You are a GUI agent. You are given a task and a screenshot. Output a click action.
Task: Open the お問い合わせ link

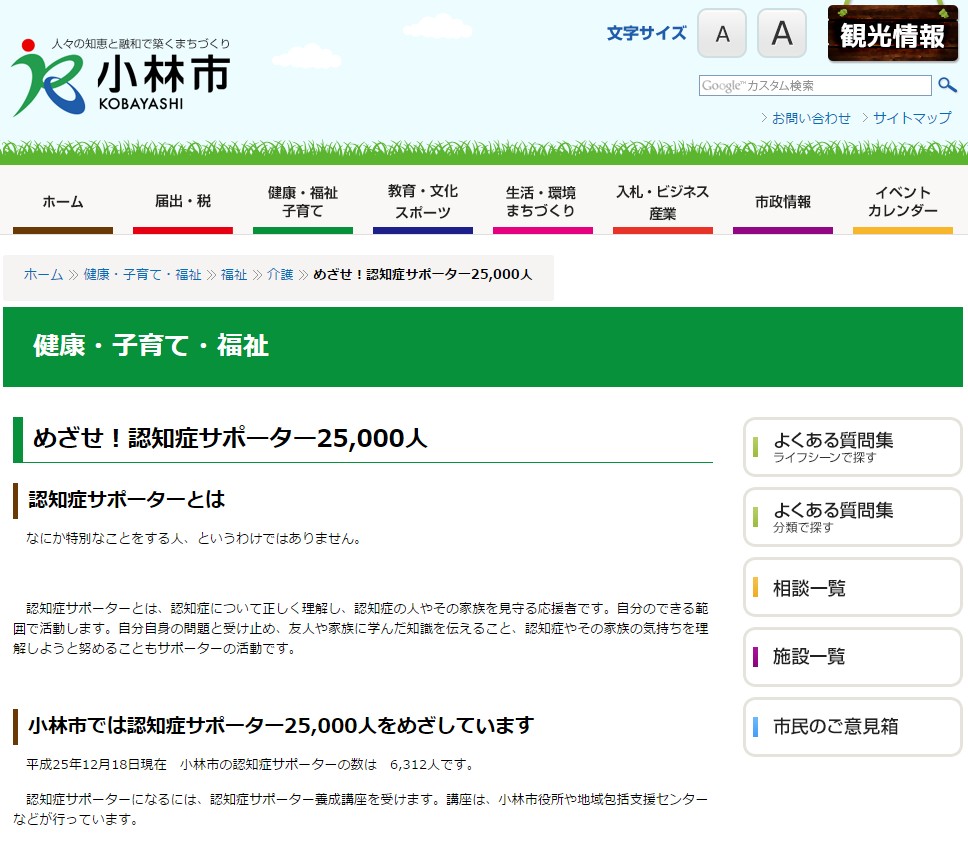(x=810, y=118)
